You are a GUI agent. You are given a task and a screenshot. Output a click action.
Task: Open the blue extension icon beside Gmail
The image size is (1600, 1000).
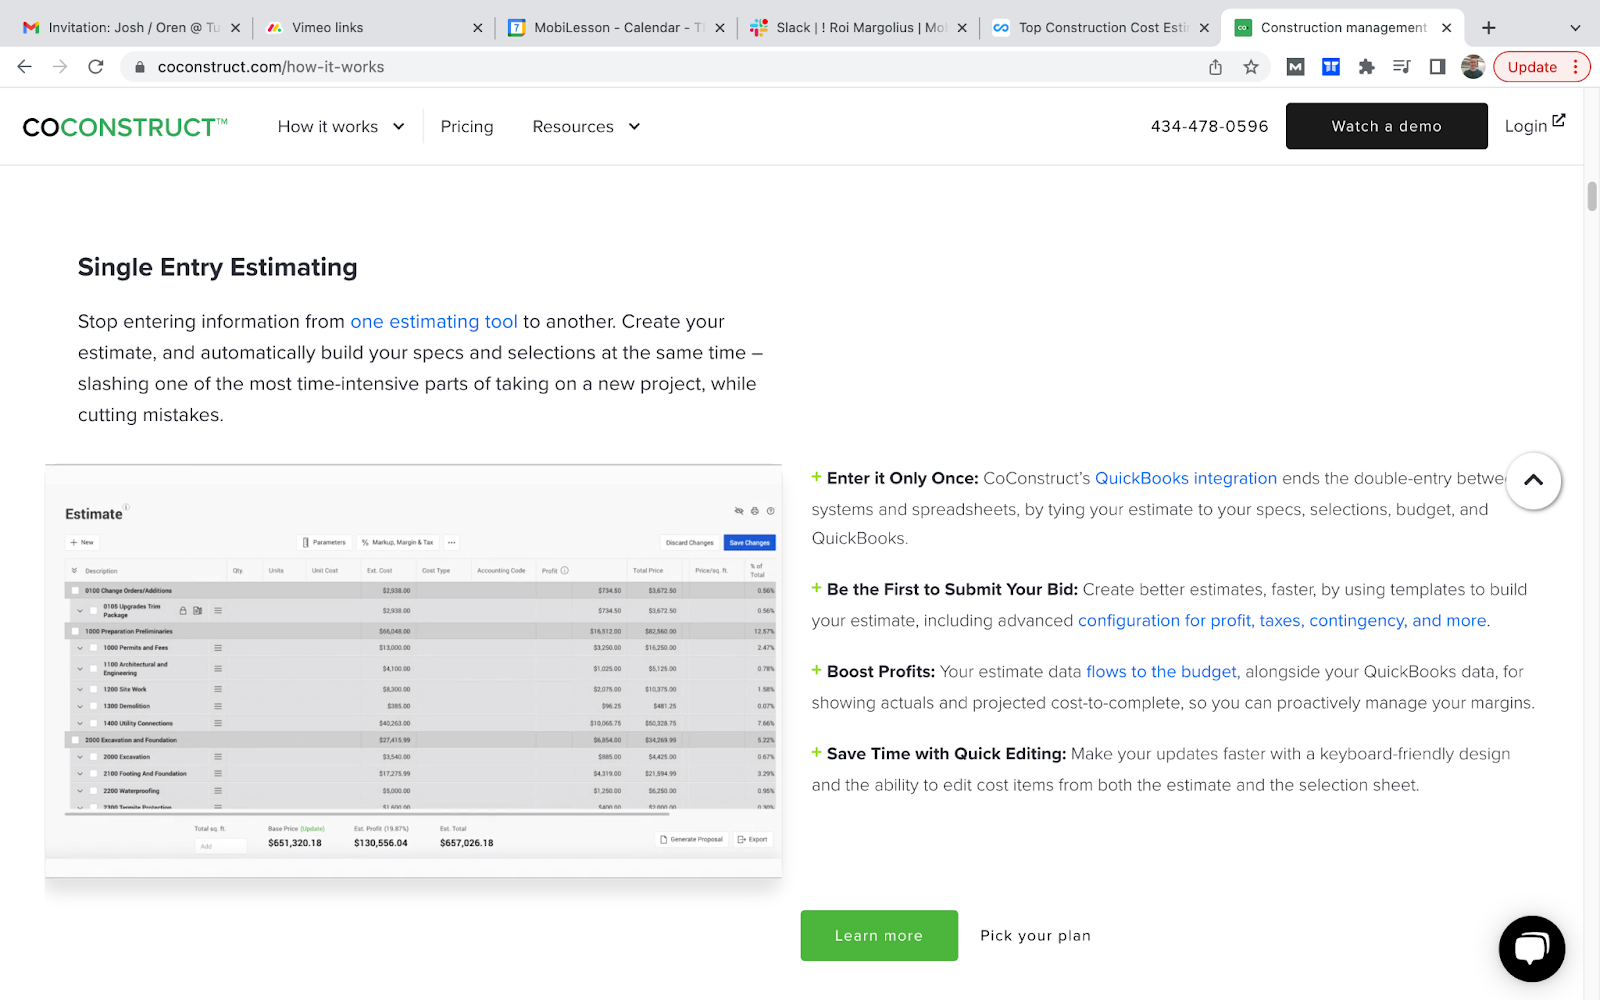coord(1331,67)
